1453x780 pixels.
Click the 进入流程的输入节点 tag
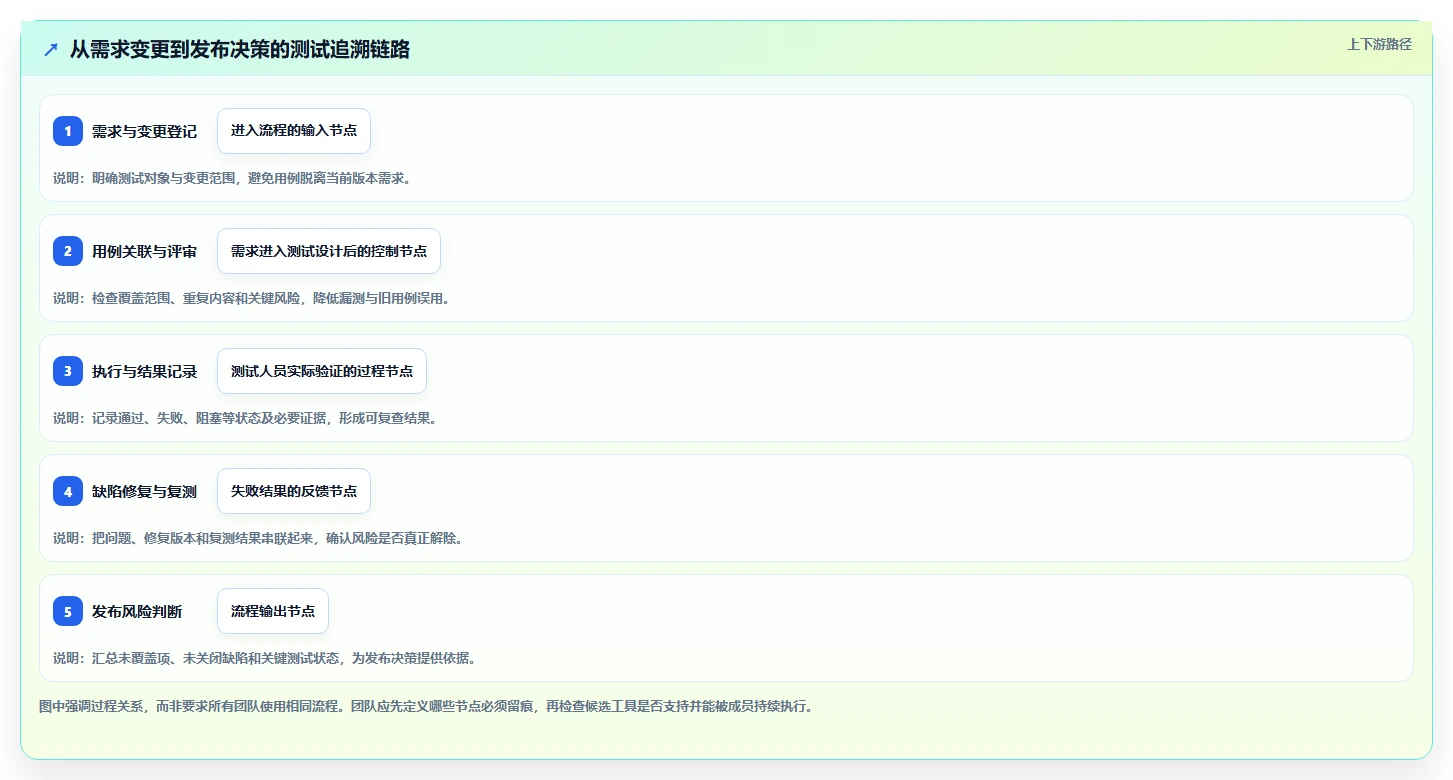294,131
